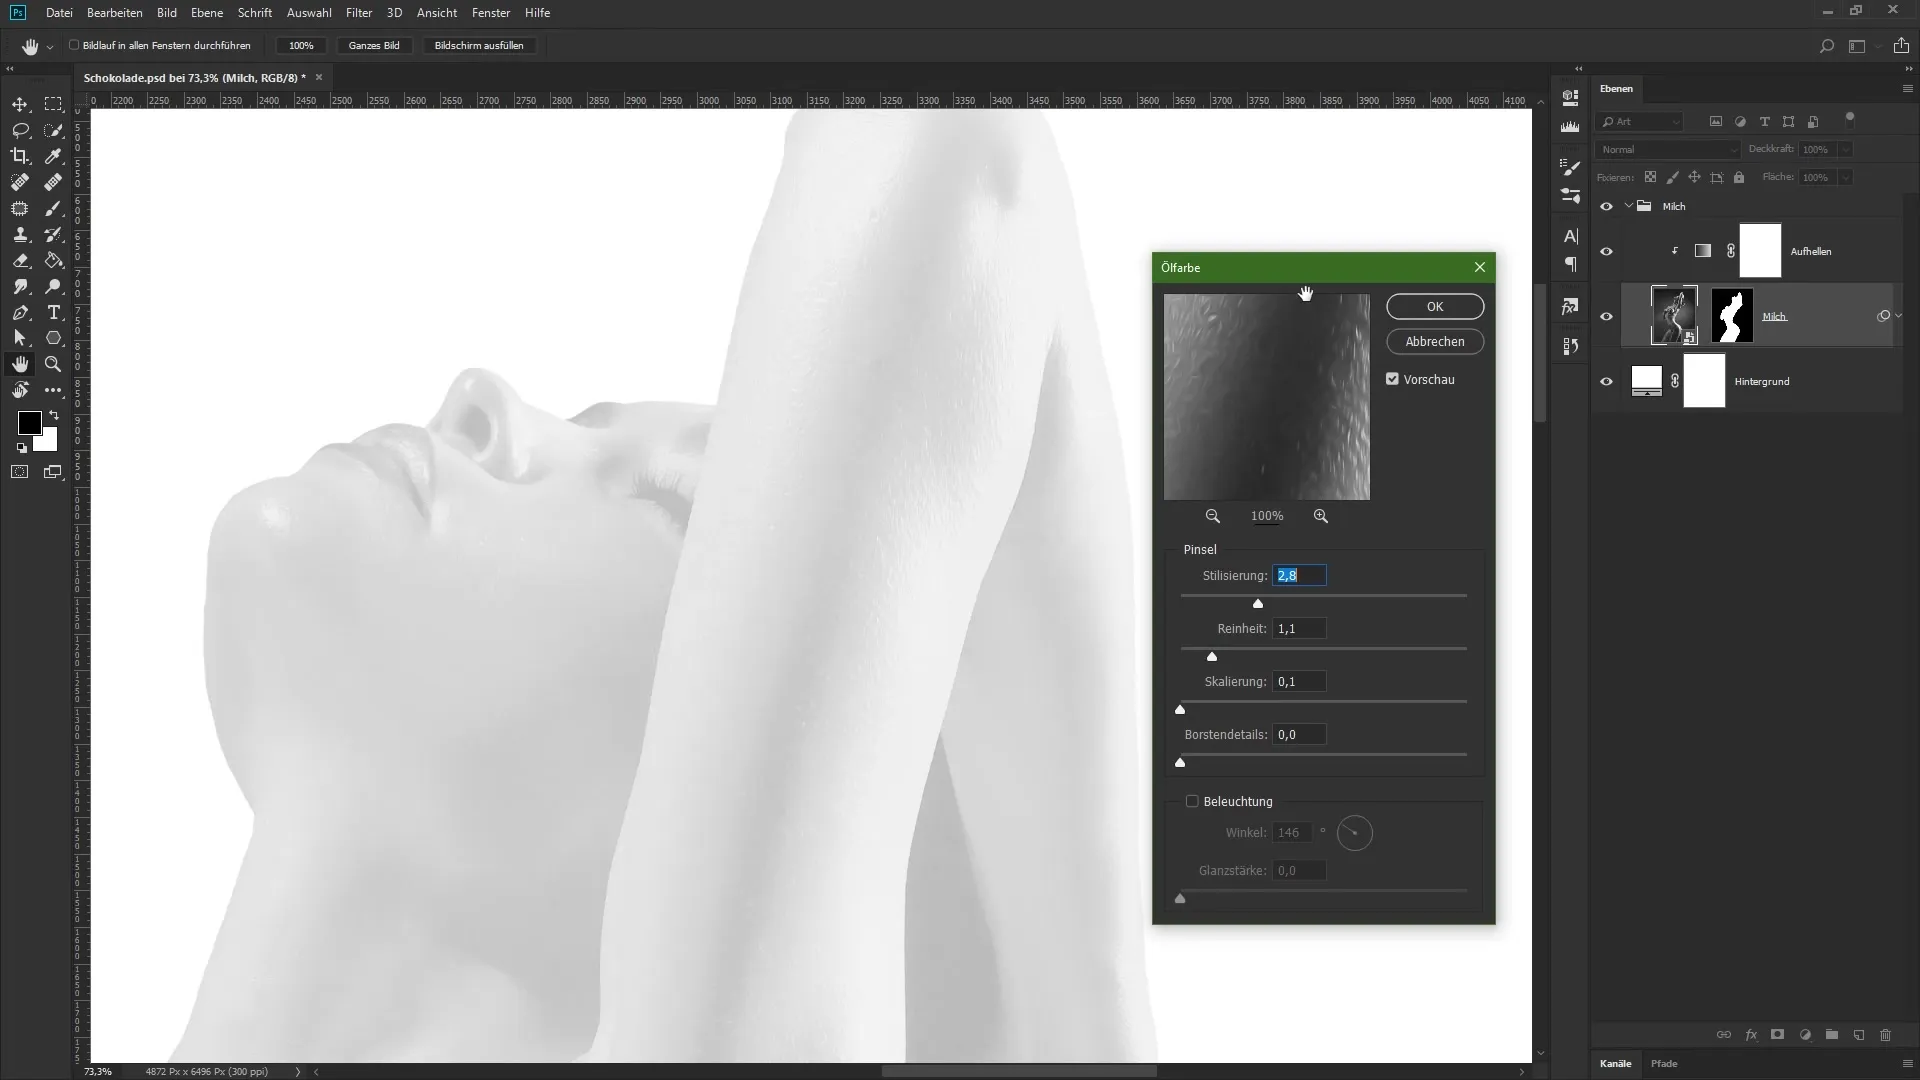
Task: Toggle layer filter switch in Ebenen
Action: coord(1850,118)
